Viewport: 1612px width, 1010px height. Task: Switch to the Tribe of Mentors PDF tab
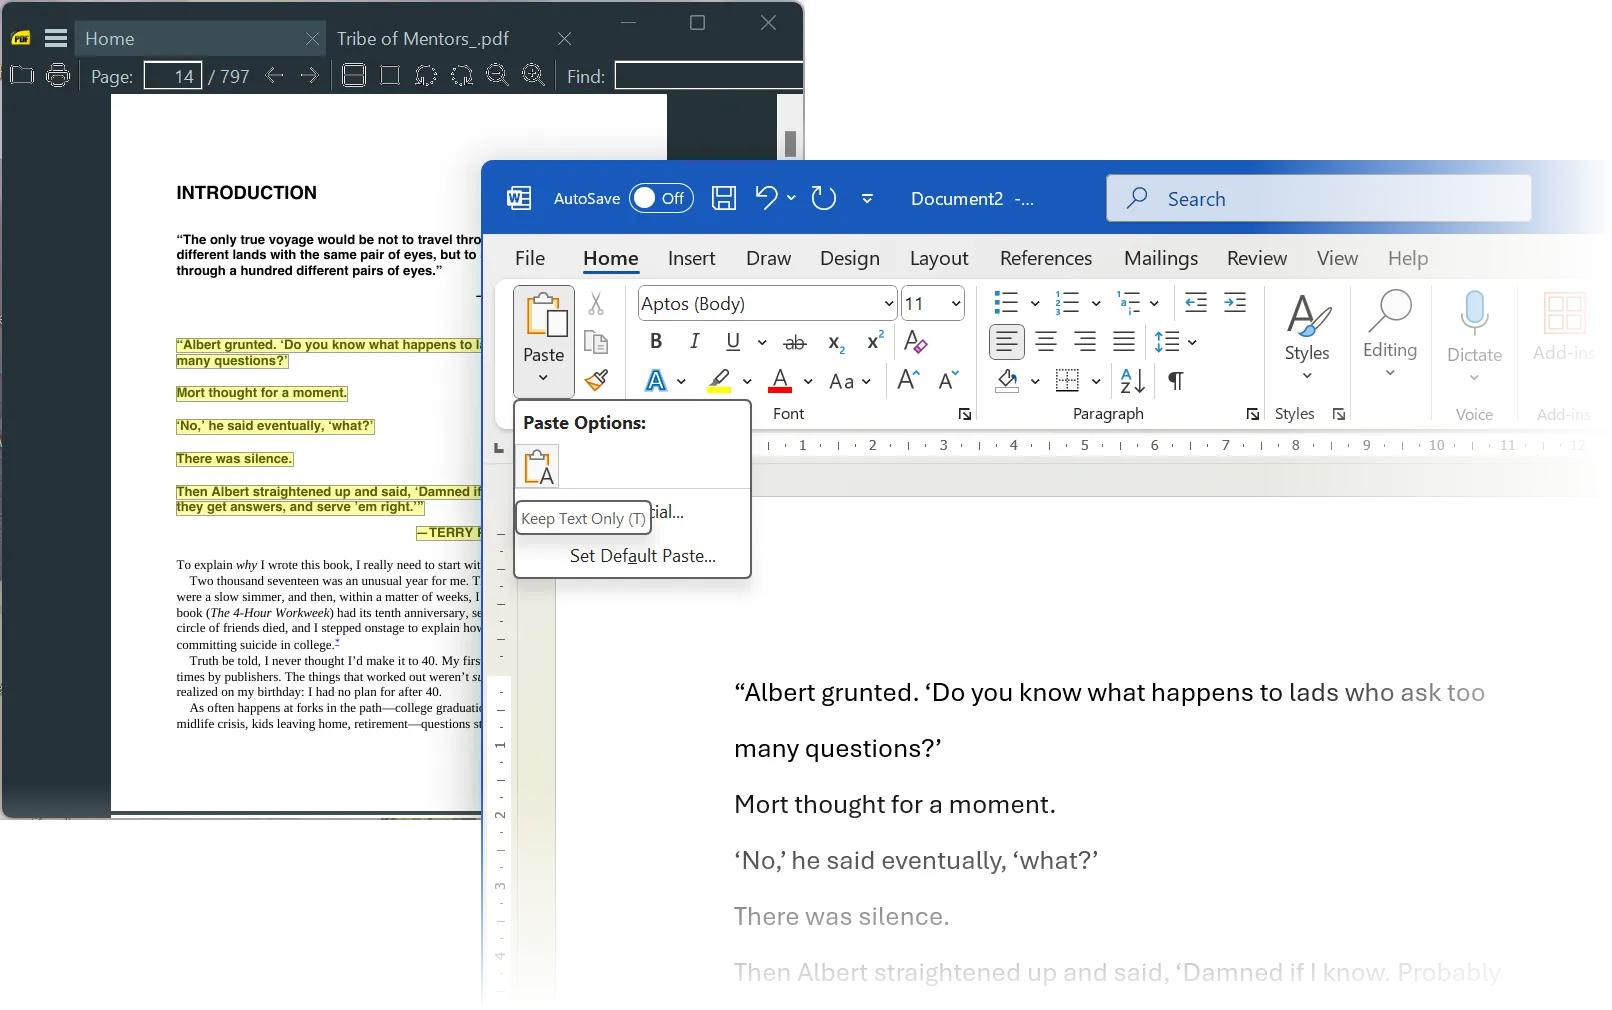point(422,39)
